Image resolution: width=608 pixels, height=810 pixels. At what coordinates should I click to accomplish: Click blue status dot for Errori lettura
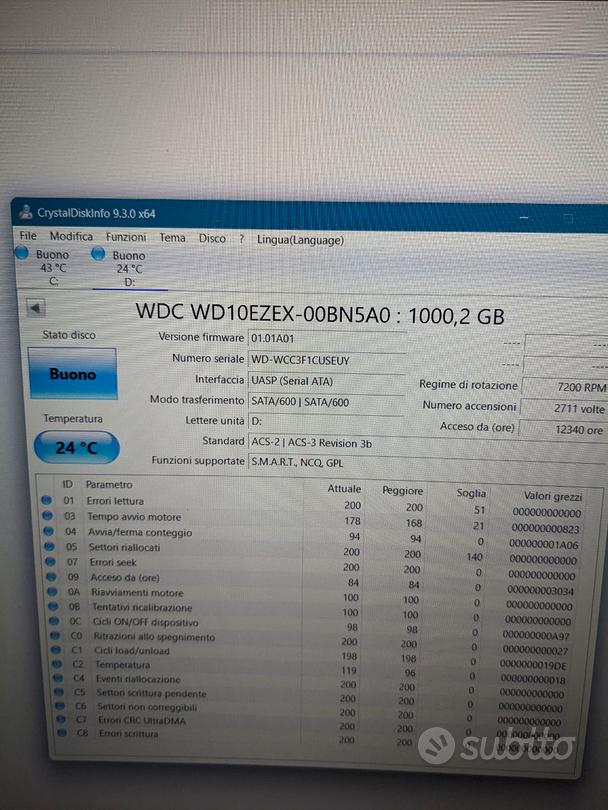coord(44,500)
